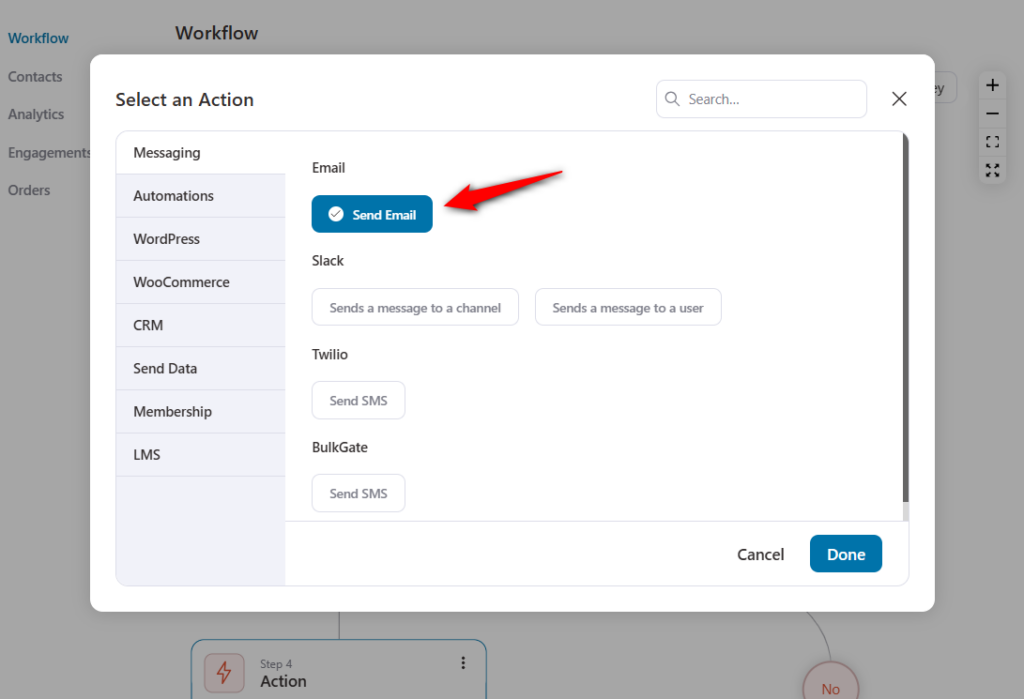Click the fit-to-view canvas icon
Viewport: 1024px width, 699px height.
pyautogui.click(x=992, y=142)
